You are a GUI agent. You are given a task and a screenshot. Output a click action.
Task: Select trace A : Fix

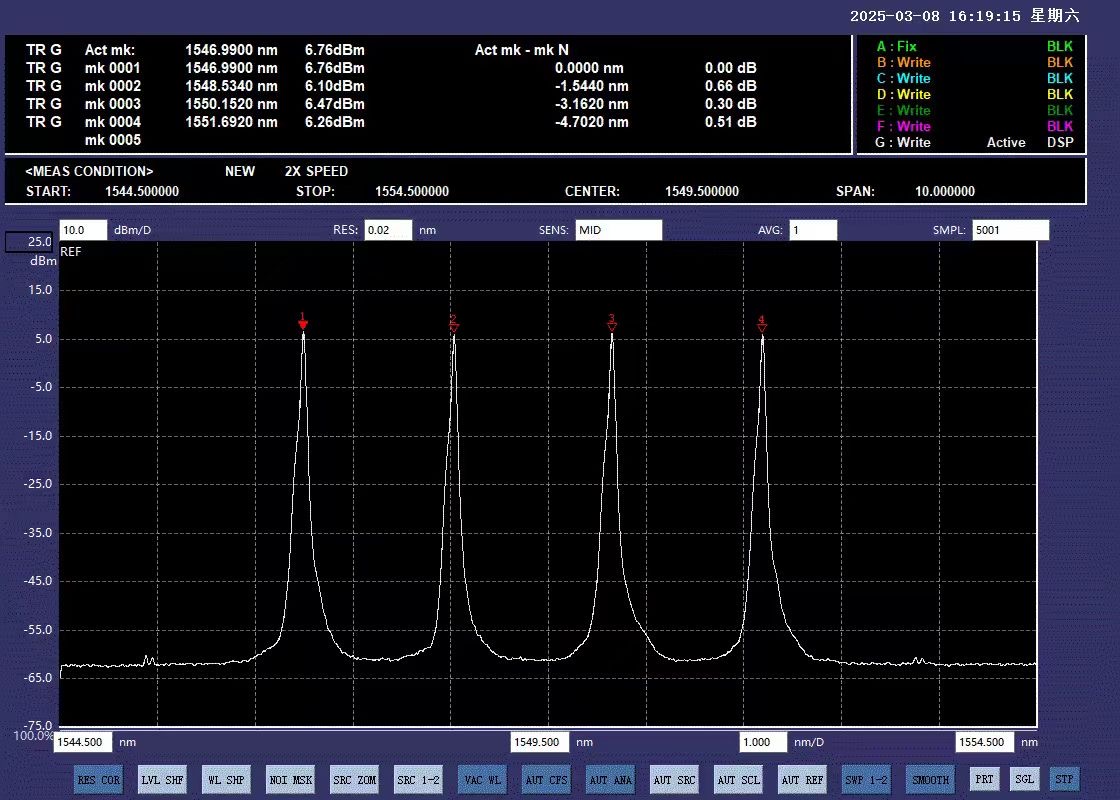[896, 46]
